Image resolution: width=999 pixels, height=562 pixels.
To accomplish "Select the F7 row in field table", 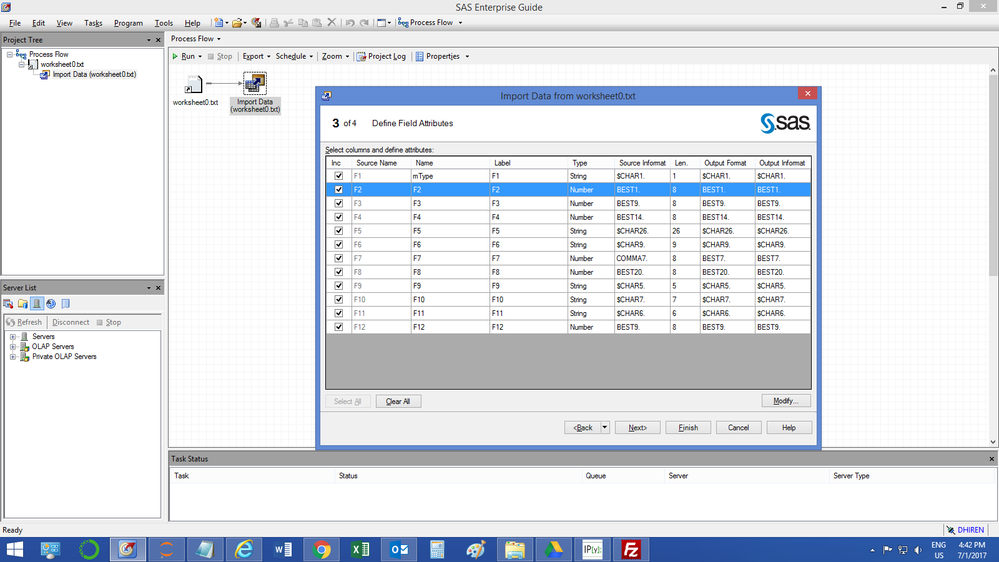I will tap(568, 258).
